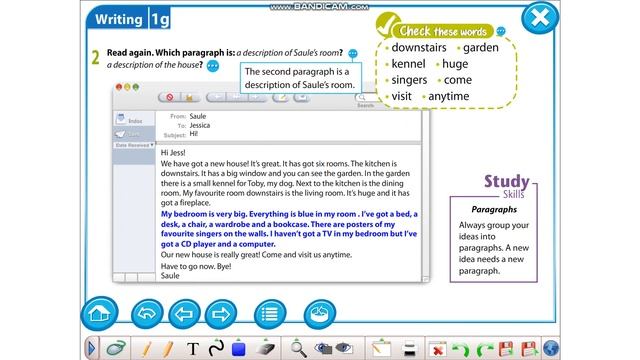Click the 'To: Jessica' email field

(x=194, y=126)
